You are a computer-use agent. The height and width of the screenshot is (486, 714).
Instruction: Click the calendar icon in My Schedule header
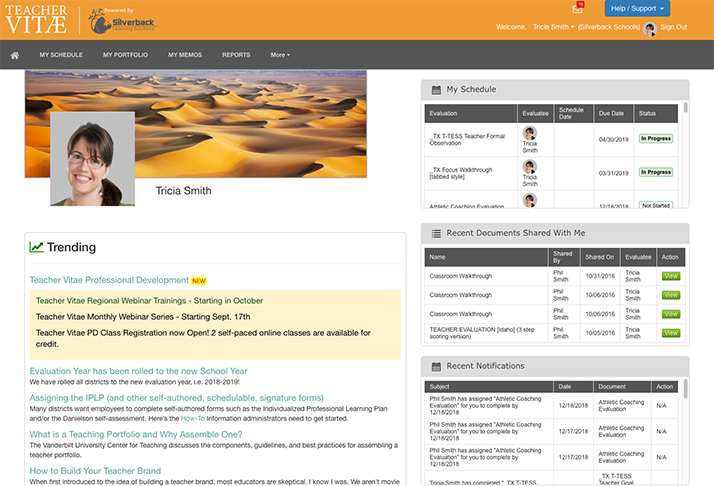point(436,90)
